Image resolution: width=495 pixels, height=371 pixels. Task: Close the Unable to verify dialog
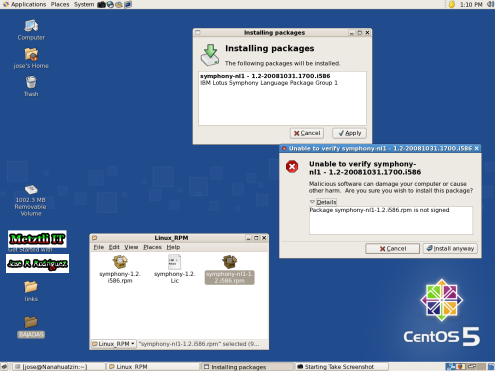[477, 148]
